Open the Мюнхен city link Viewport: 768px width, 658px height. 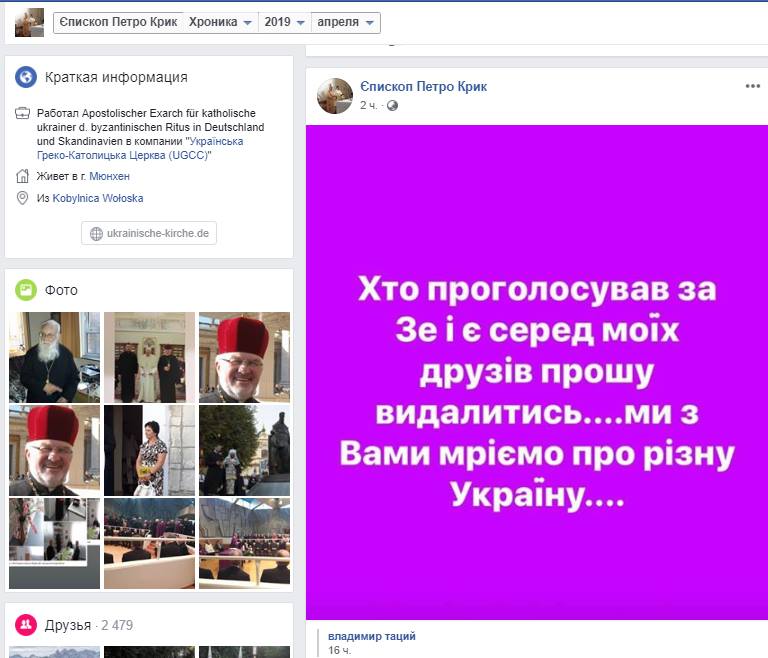[109, 176]
